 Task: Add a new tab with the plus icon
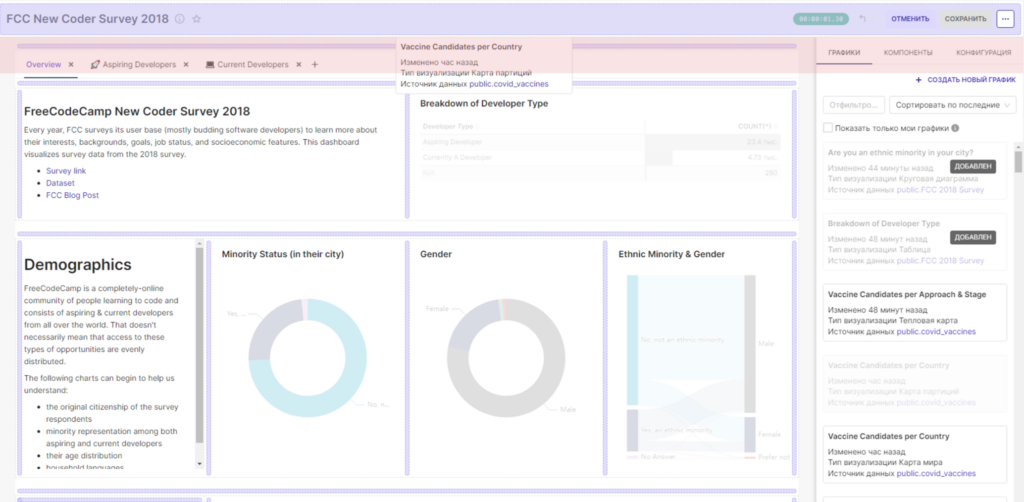tap(315, 65)
